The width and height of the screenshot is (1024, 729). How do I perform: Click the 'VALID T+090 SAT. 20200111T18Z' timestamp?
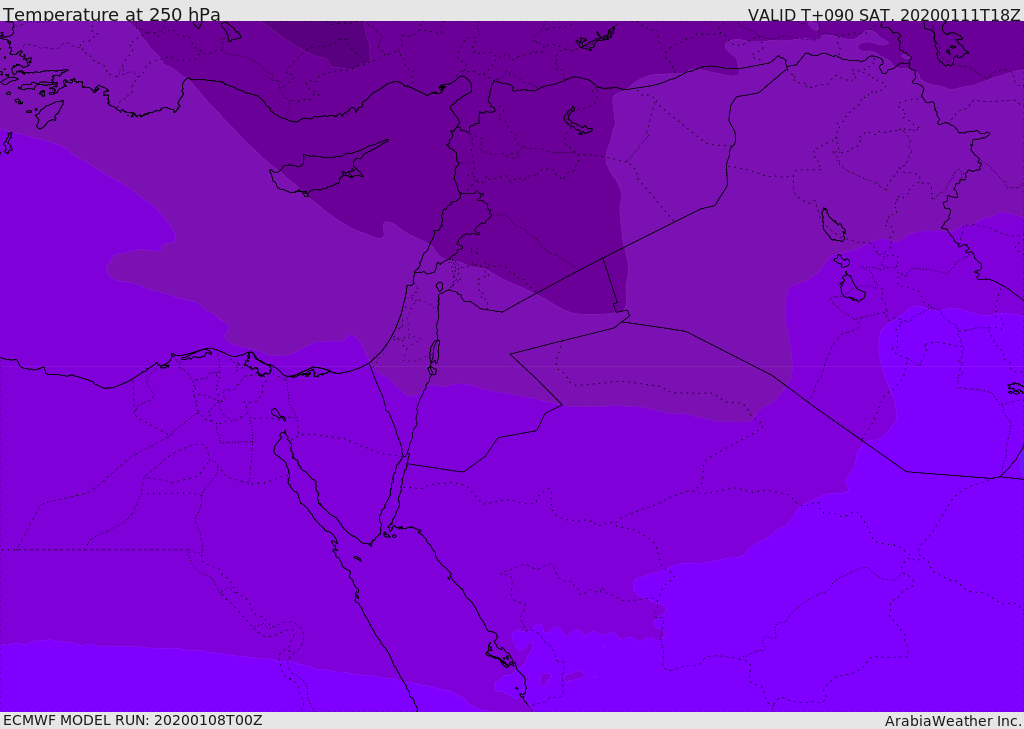click(884, 14)
